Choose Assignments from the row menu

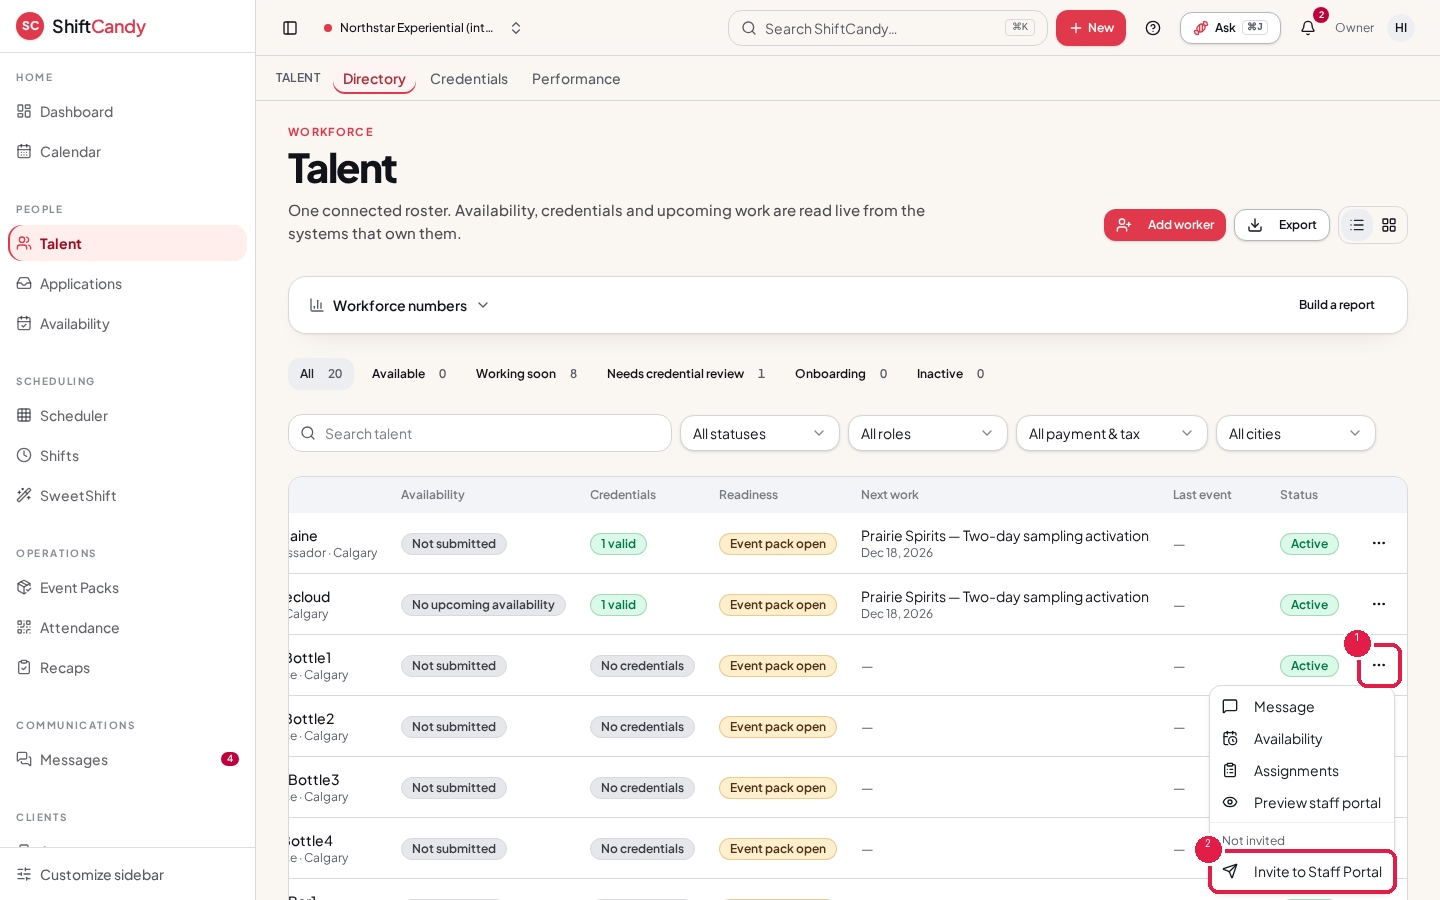point(1302,771)
